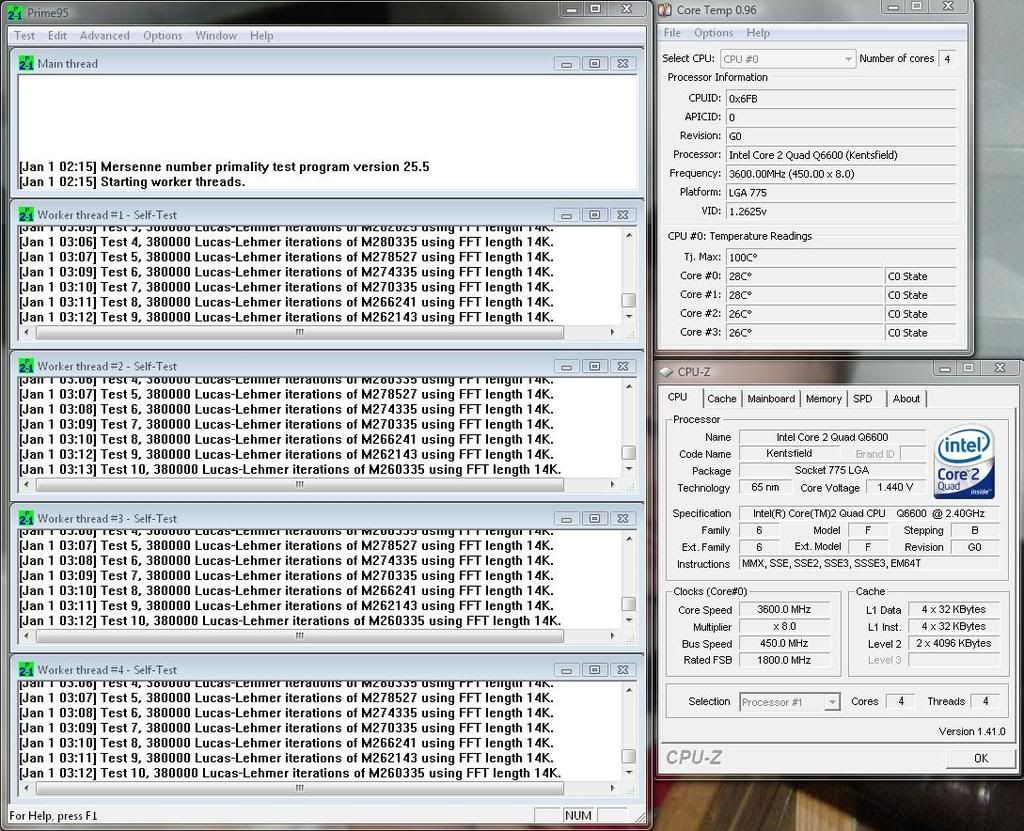
Task: Open the Advanced menu in Prime95
Action: pyautogui.click(x=104, y=36)
